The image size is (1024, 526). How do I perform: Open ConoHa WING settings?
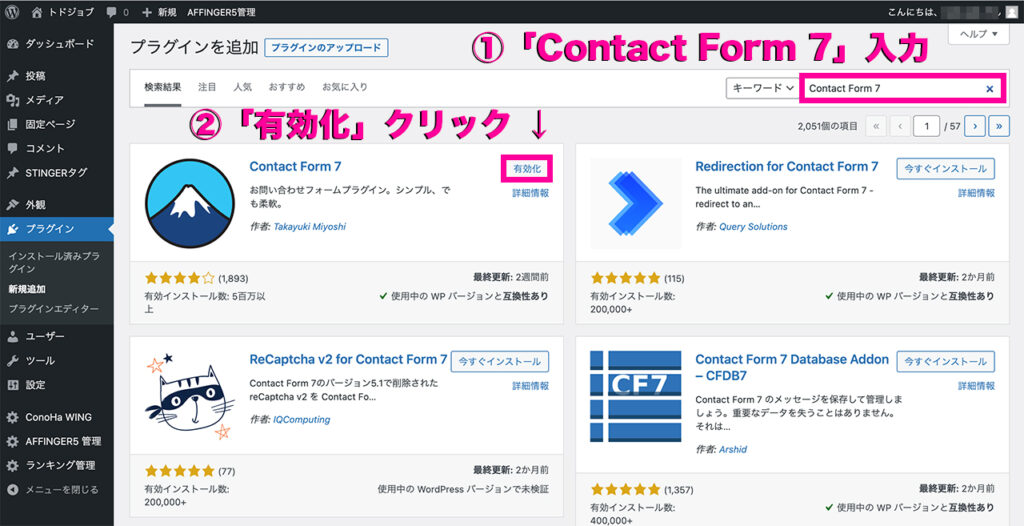point(57,417)
